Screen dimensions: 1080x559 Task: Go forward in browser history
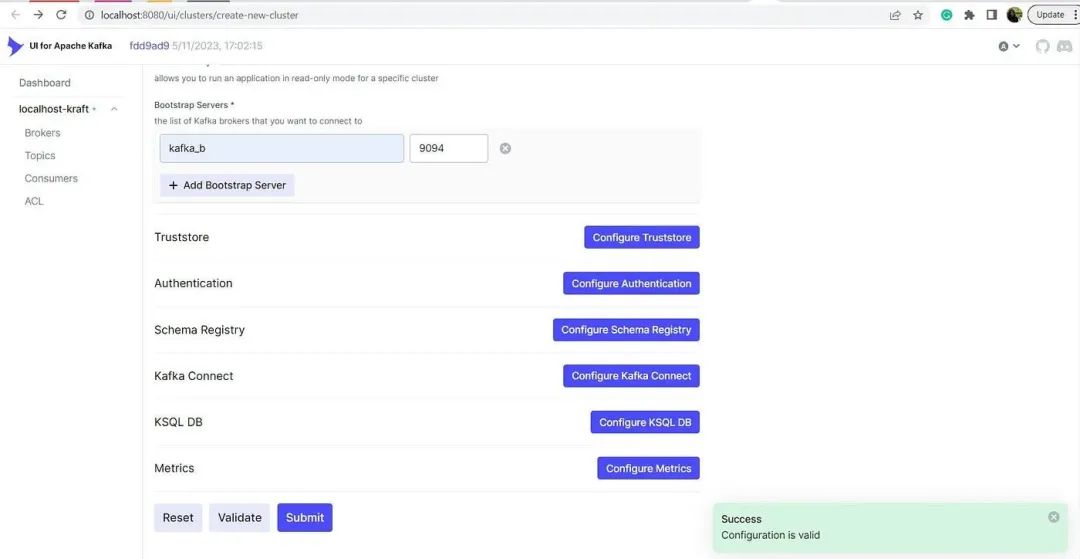point(38,14)
